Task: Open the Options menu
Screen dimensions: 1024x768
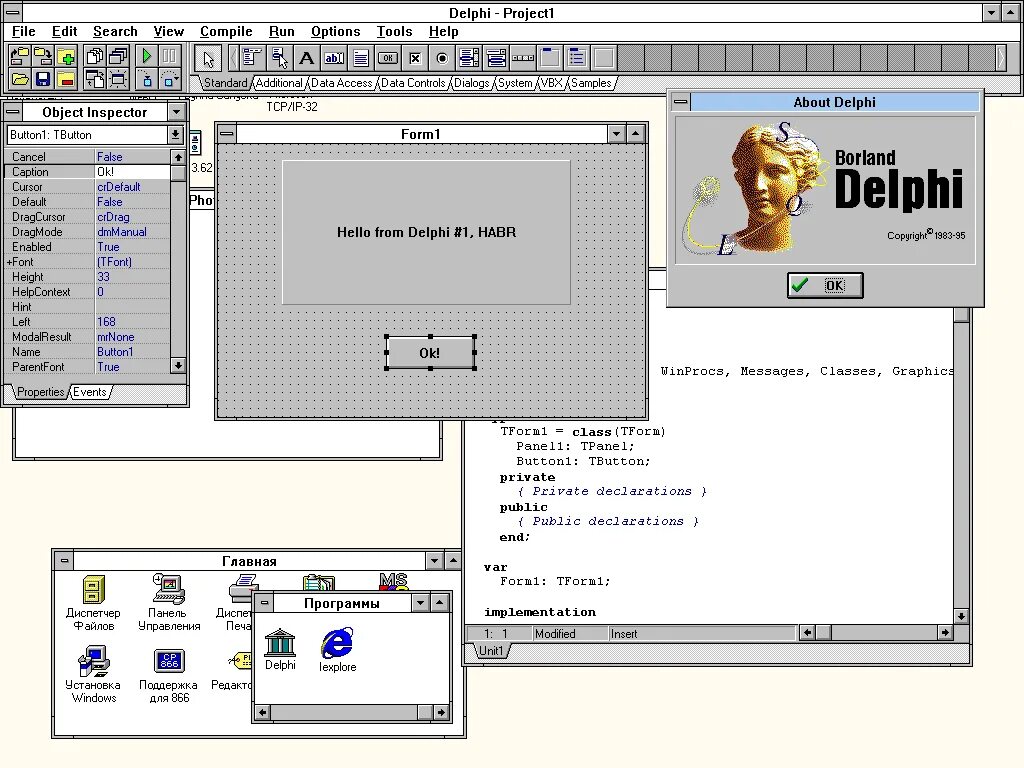Action: [x=336, y=31]
